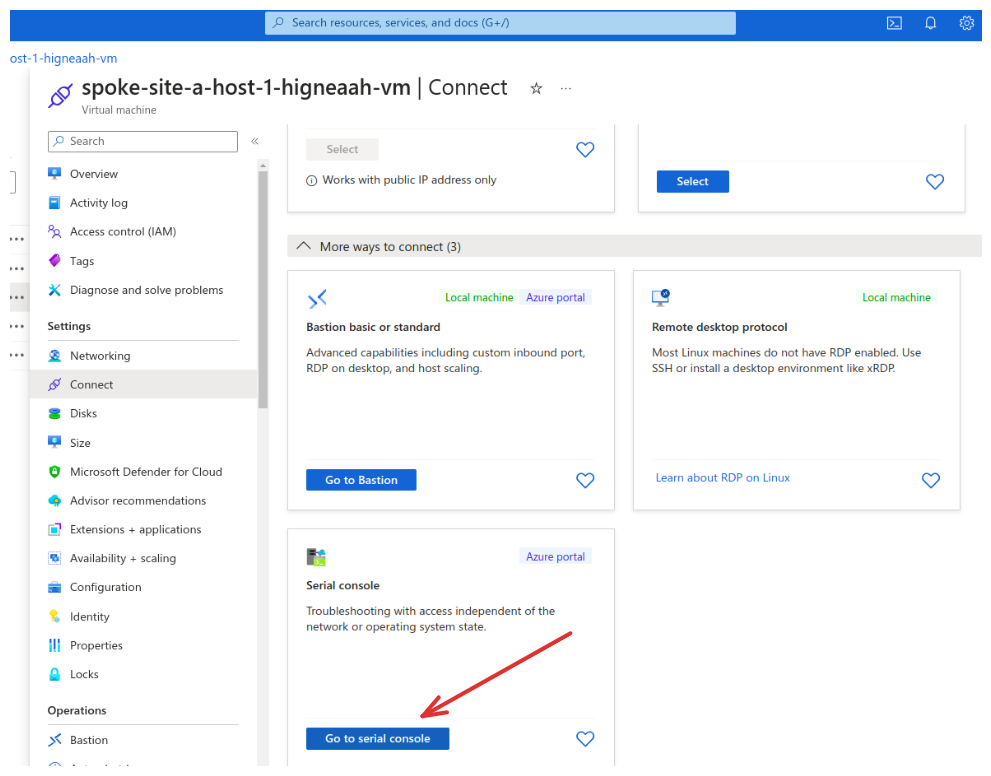Click the breadcrumb link ost-1-higneaah-vm
The width and height of the screenshot is (991, 776).
click(63, 59)
